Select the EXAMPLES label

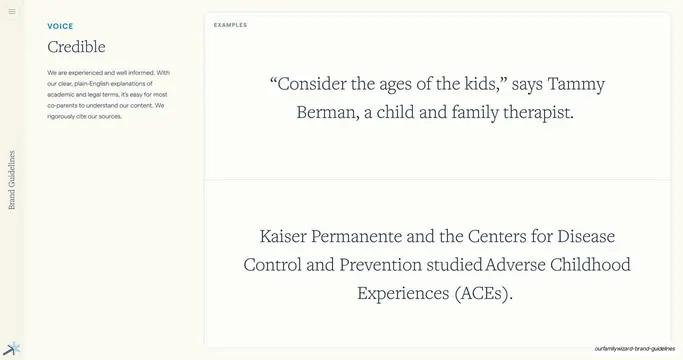pos(230,25)
